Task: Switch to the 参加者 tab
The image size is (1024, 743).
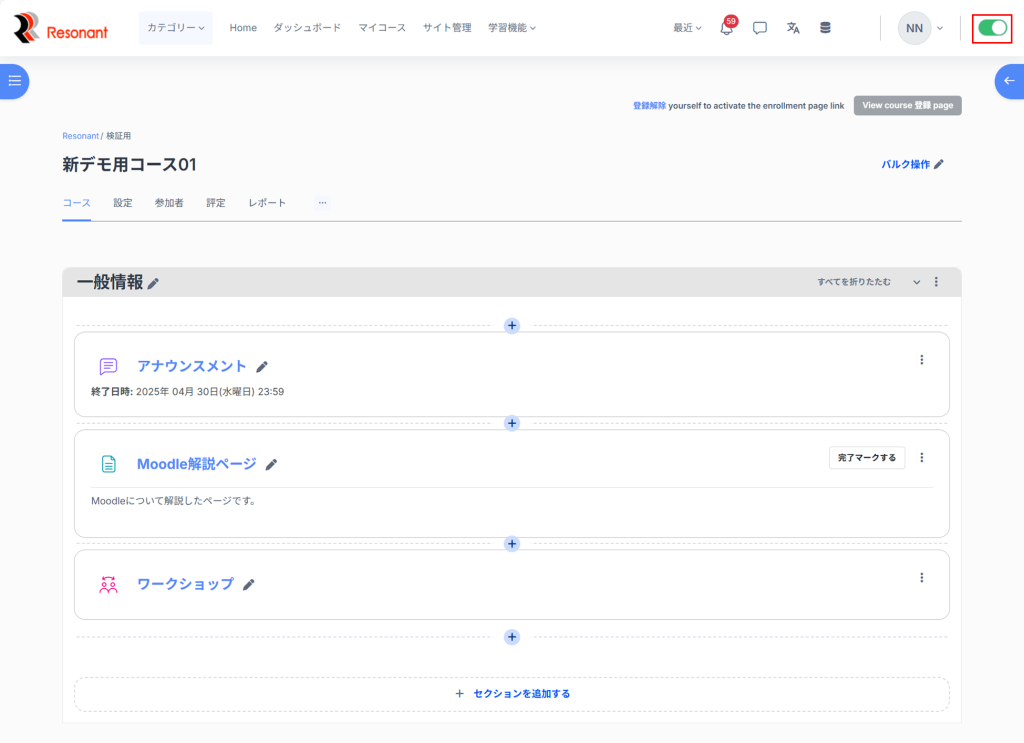Action: [169, 203]
